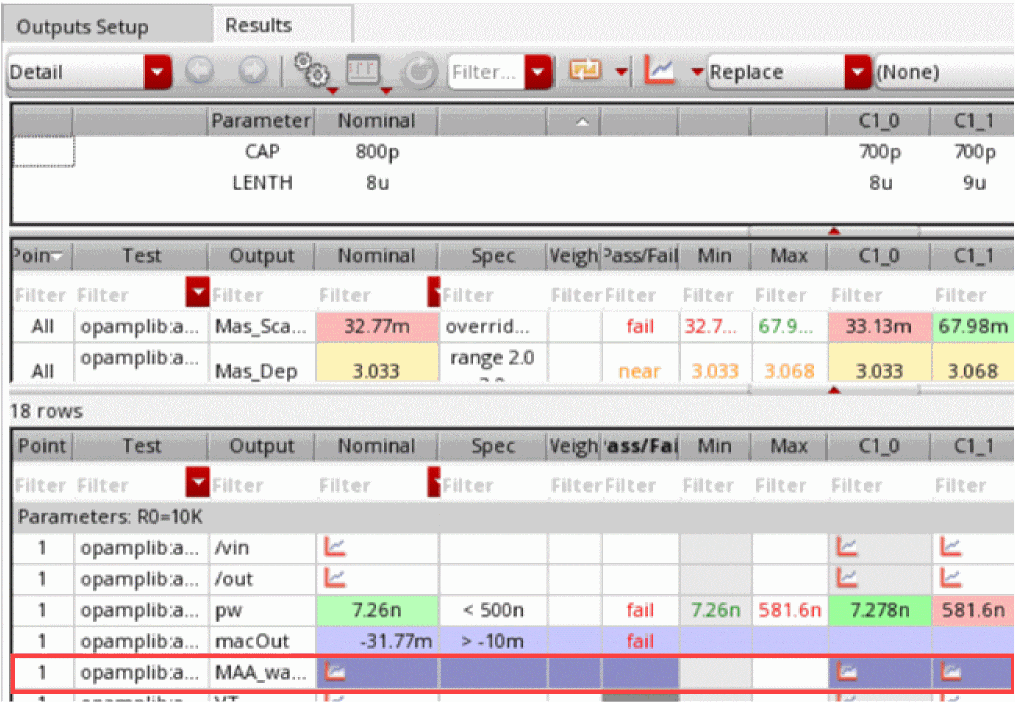Click the fail status in Mas_Sca row
Image resolution: width=1015 pixels, height=702 pixels.
point(640,326)
